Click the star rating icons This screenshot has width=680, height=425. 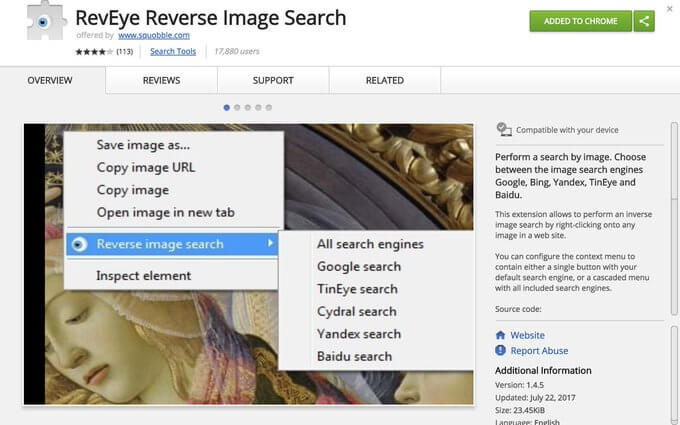pos(94,51)
